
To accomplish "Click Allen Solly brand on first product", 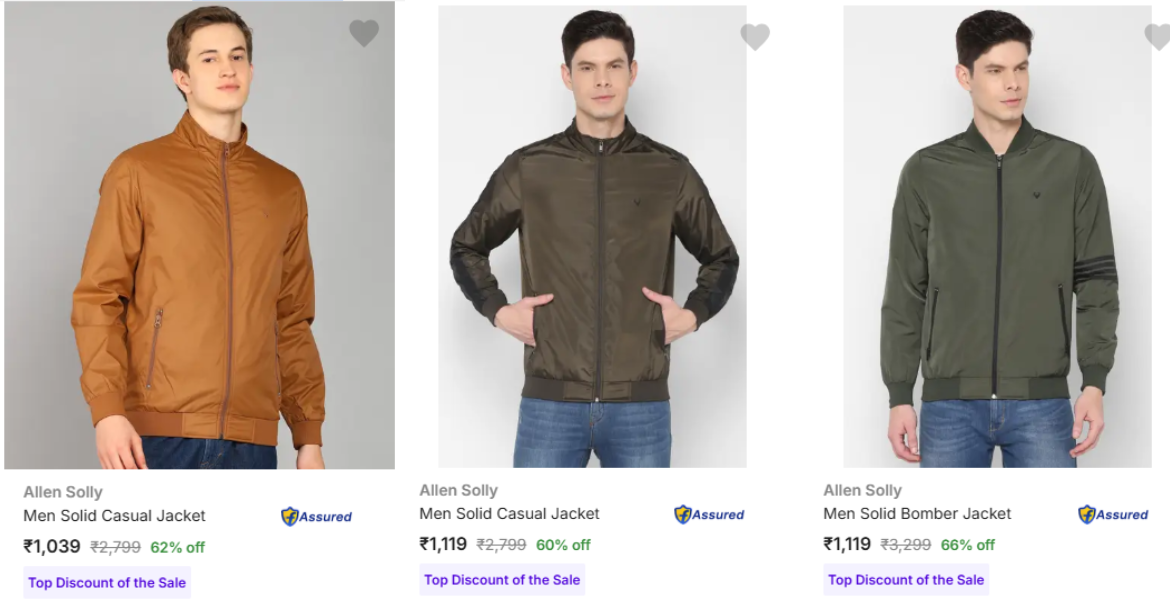I will pos(63,492).
